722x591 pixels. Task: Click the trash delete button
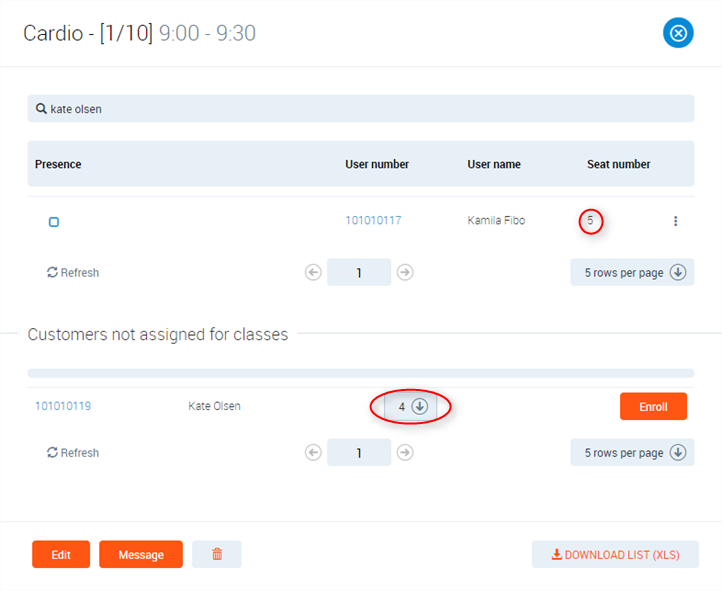[217, 554]
